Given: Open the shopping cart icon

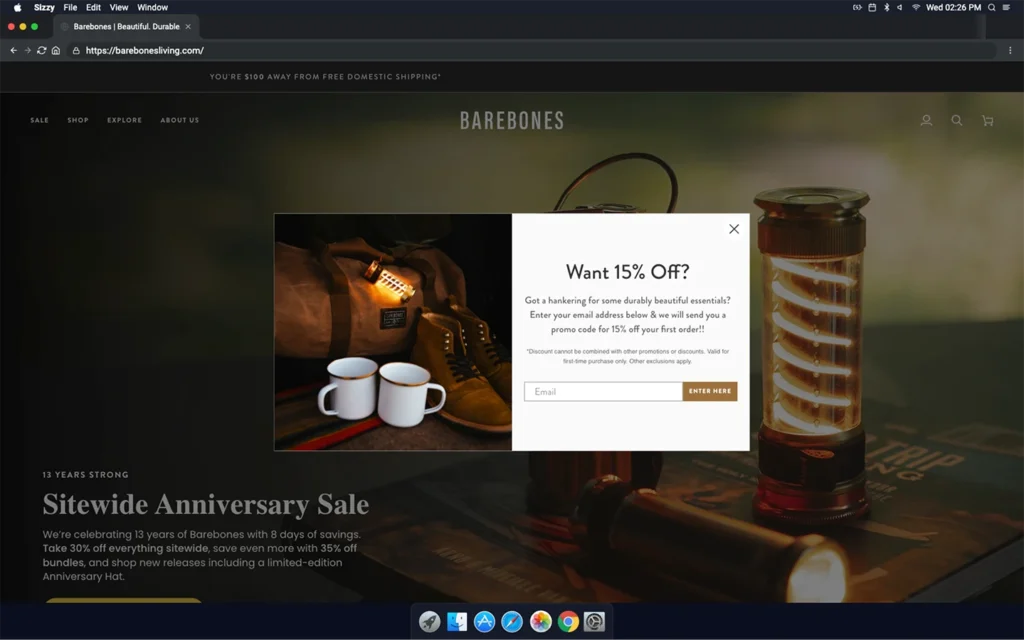Looking at the screenshot, I should tap(988, 120).
